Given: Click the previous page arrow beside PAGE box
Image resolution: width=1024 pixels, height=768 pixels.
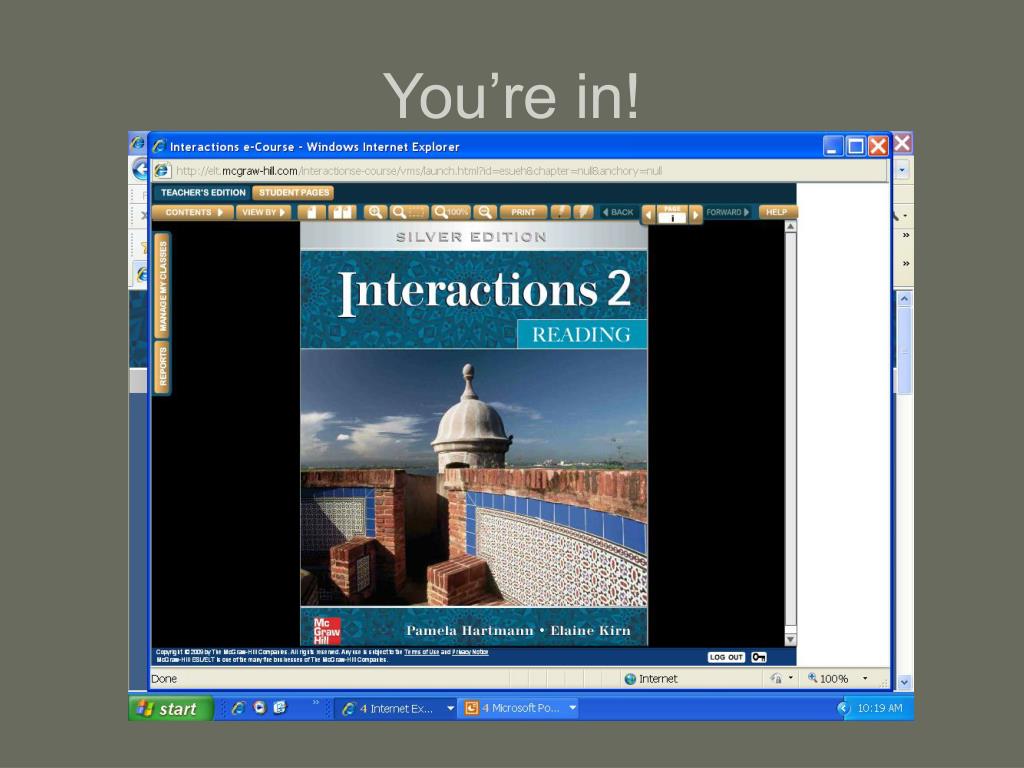Looking at the screenshot, I should (x=649, y=214).
